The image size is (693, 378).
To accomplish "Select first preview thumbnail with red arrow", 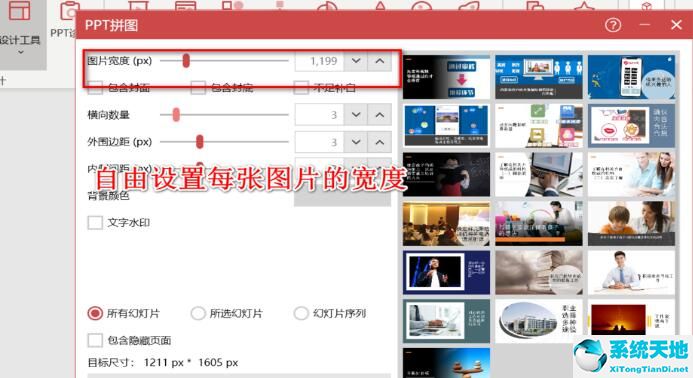I will pos(446,77).
